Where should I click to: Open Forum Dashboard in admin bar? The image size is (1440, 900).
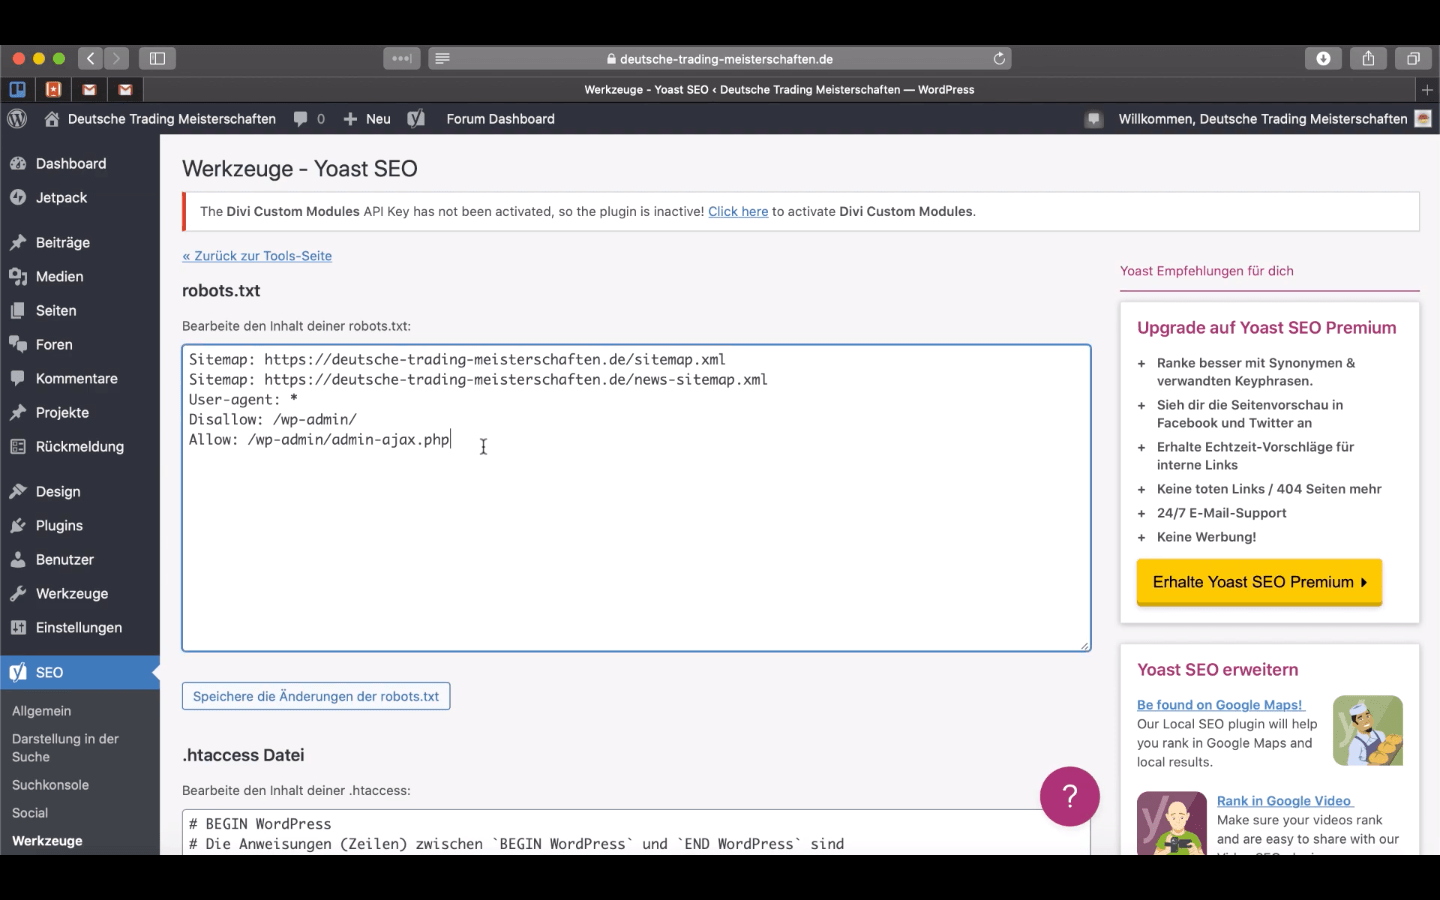tap(500, 118)
